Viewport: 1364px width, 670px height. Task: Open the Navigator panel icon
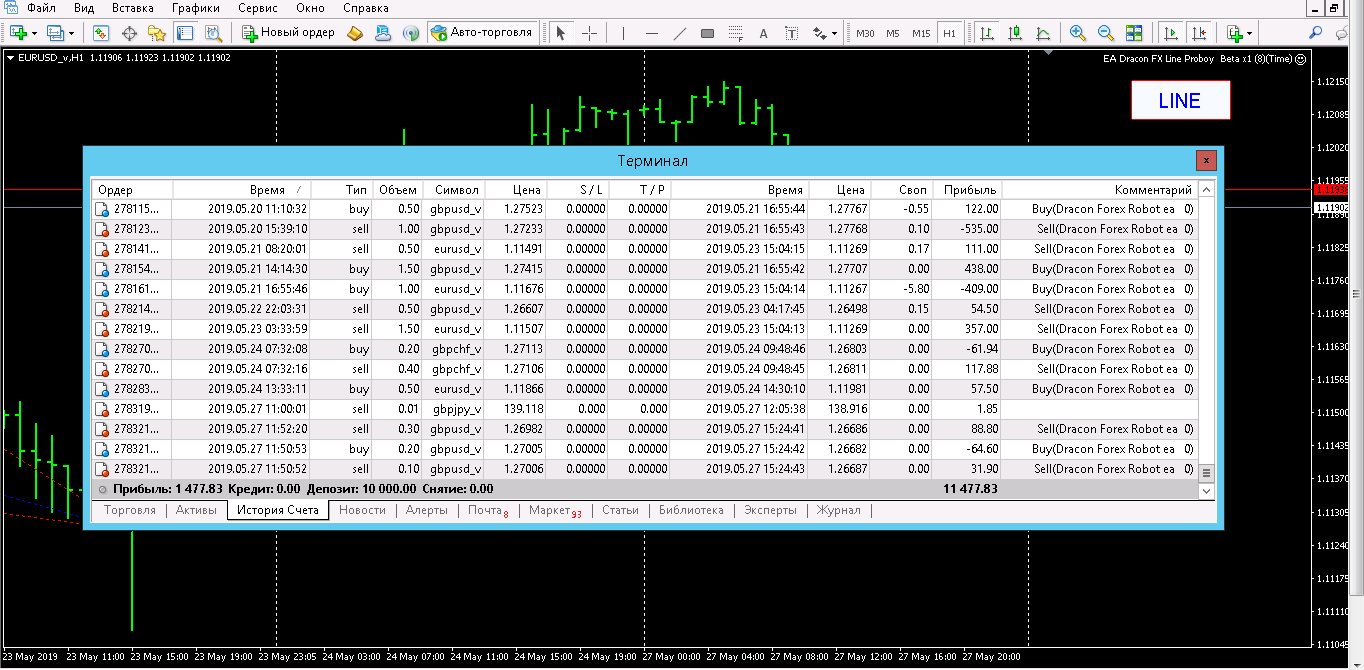click(x=156, y=33)
